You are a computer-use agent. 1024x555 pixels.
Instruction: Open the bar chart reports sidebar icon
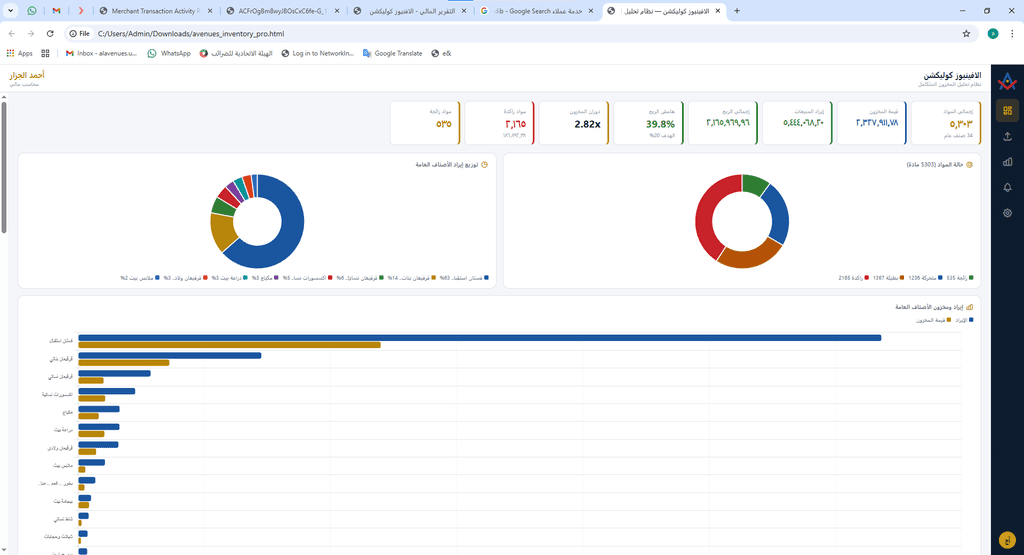tap(1007, 162)
